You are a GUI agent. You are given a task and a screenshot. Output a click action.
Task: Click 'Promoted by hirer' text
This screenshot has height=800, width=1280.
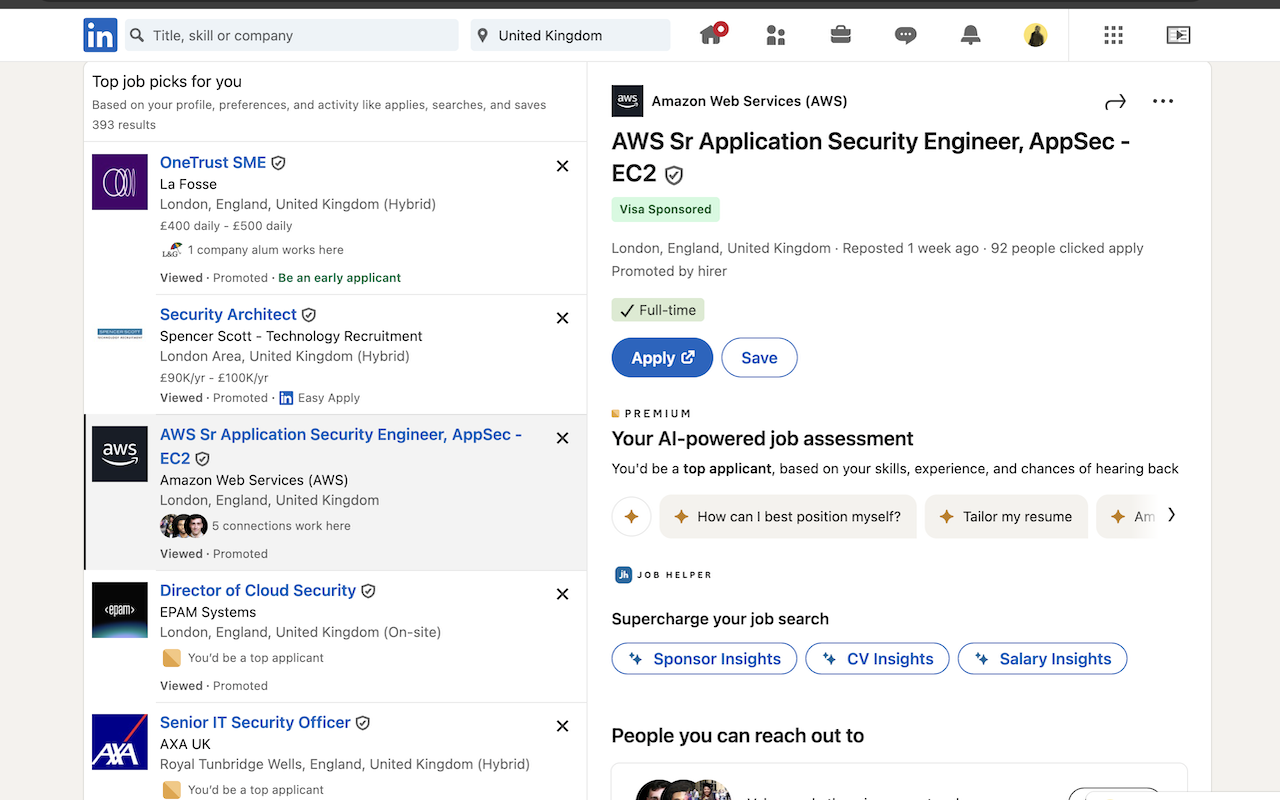tap(669, 271)
